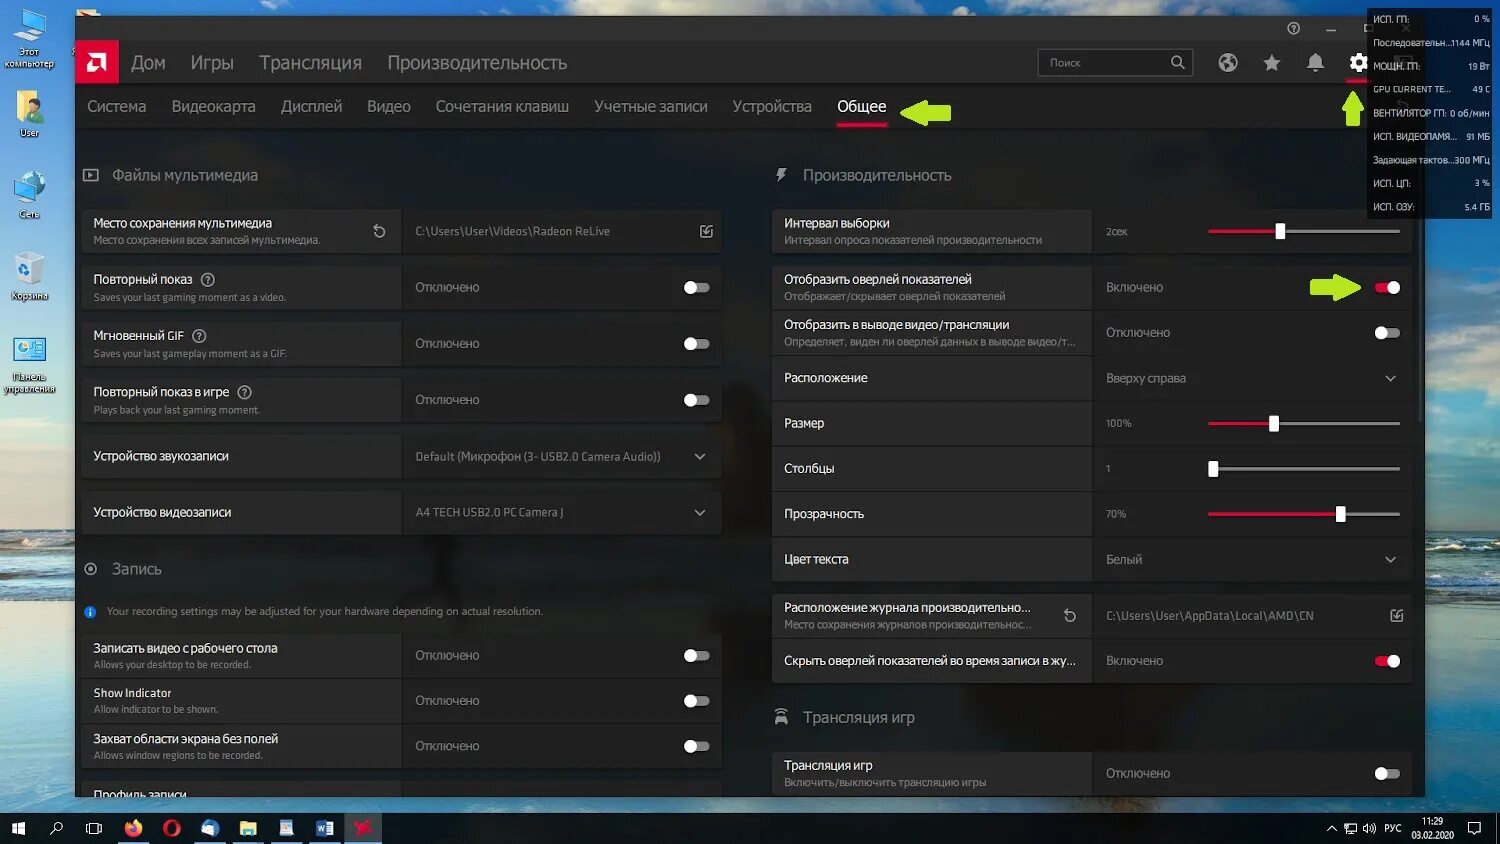Open Word from the taskbar
This screenshot has height=844, width=1500.
tap(324, 828)
